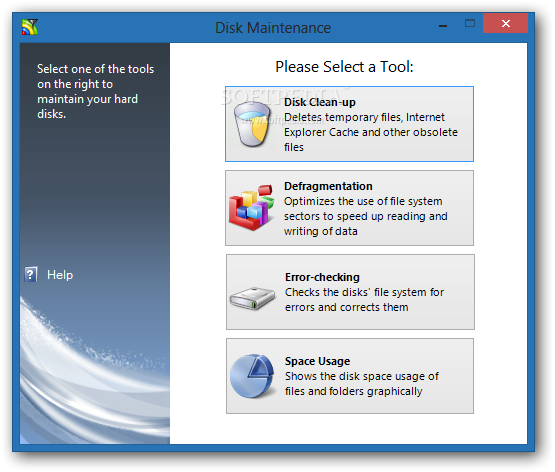Click the Defragmentation colored blocks icon
The image size is (555, 472).
251,207
